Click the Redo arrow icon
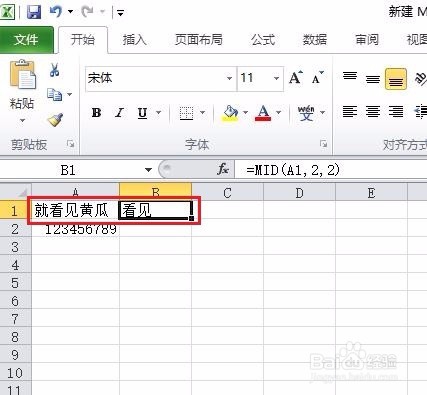The width and height of the screenshot is (427, 395). pyautogui.click(x=88, y=12)
